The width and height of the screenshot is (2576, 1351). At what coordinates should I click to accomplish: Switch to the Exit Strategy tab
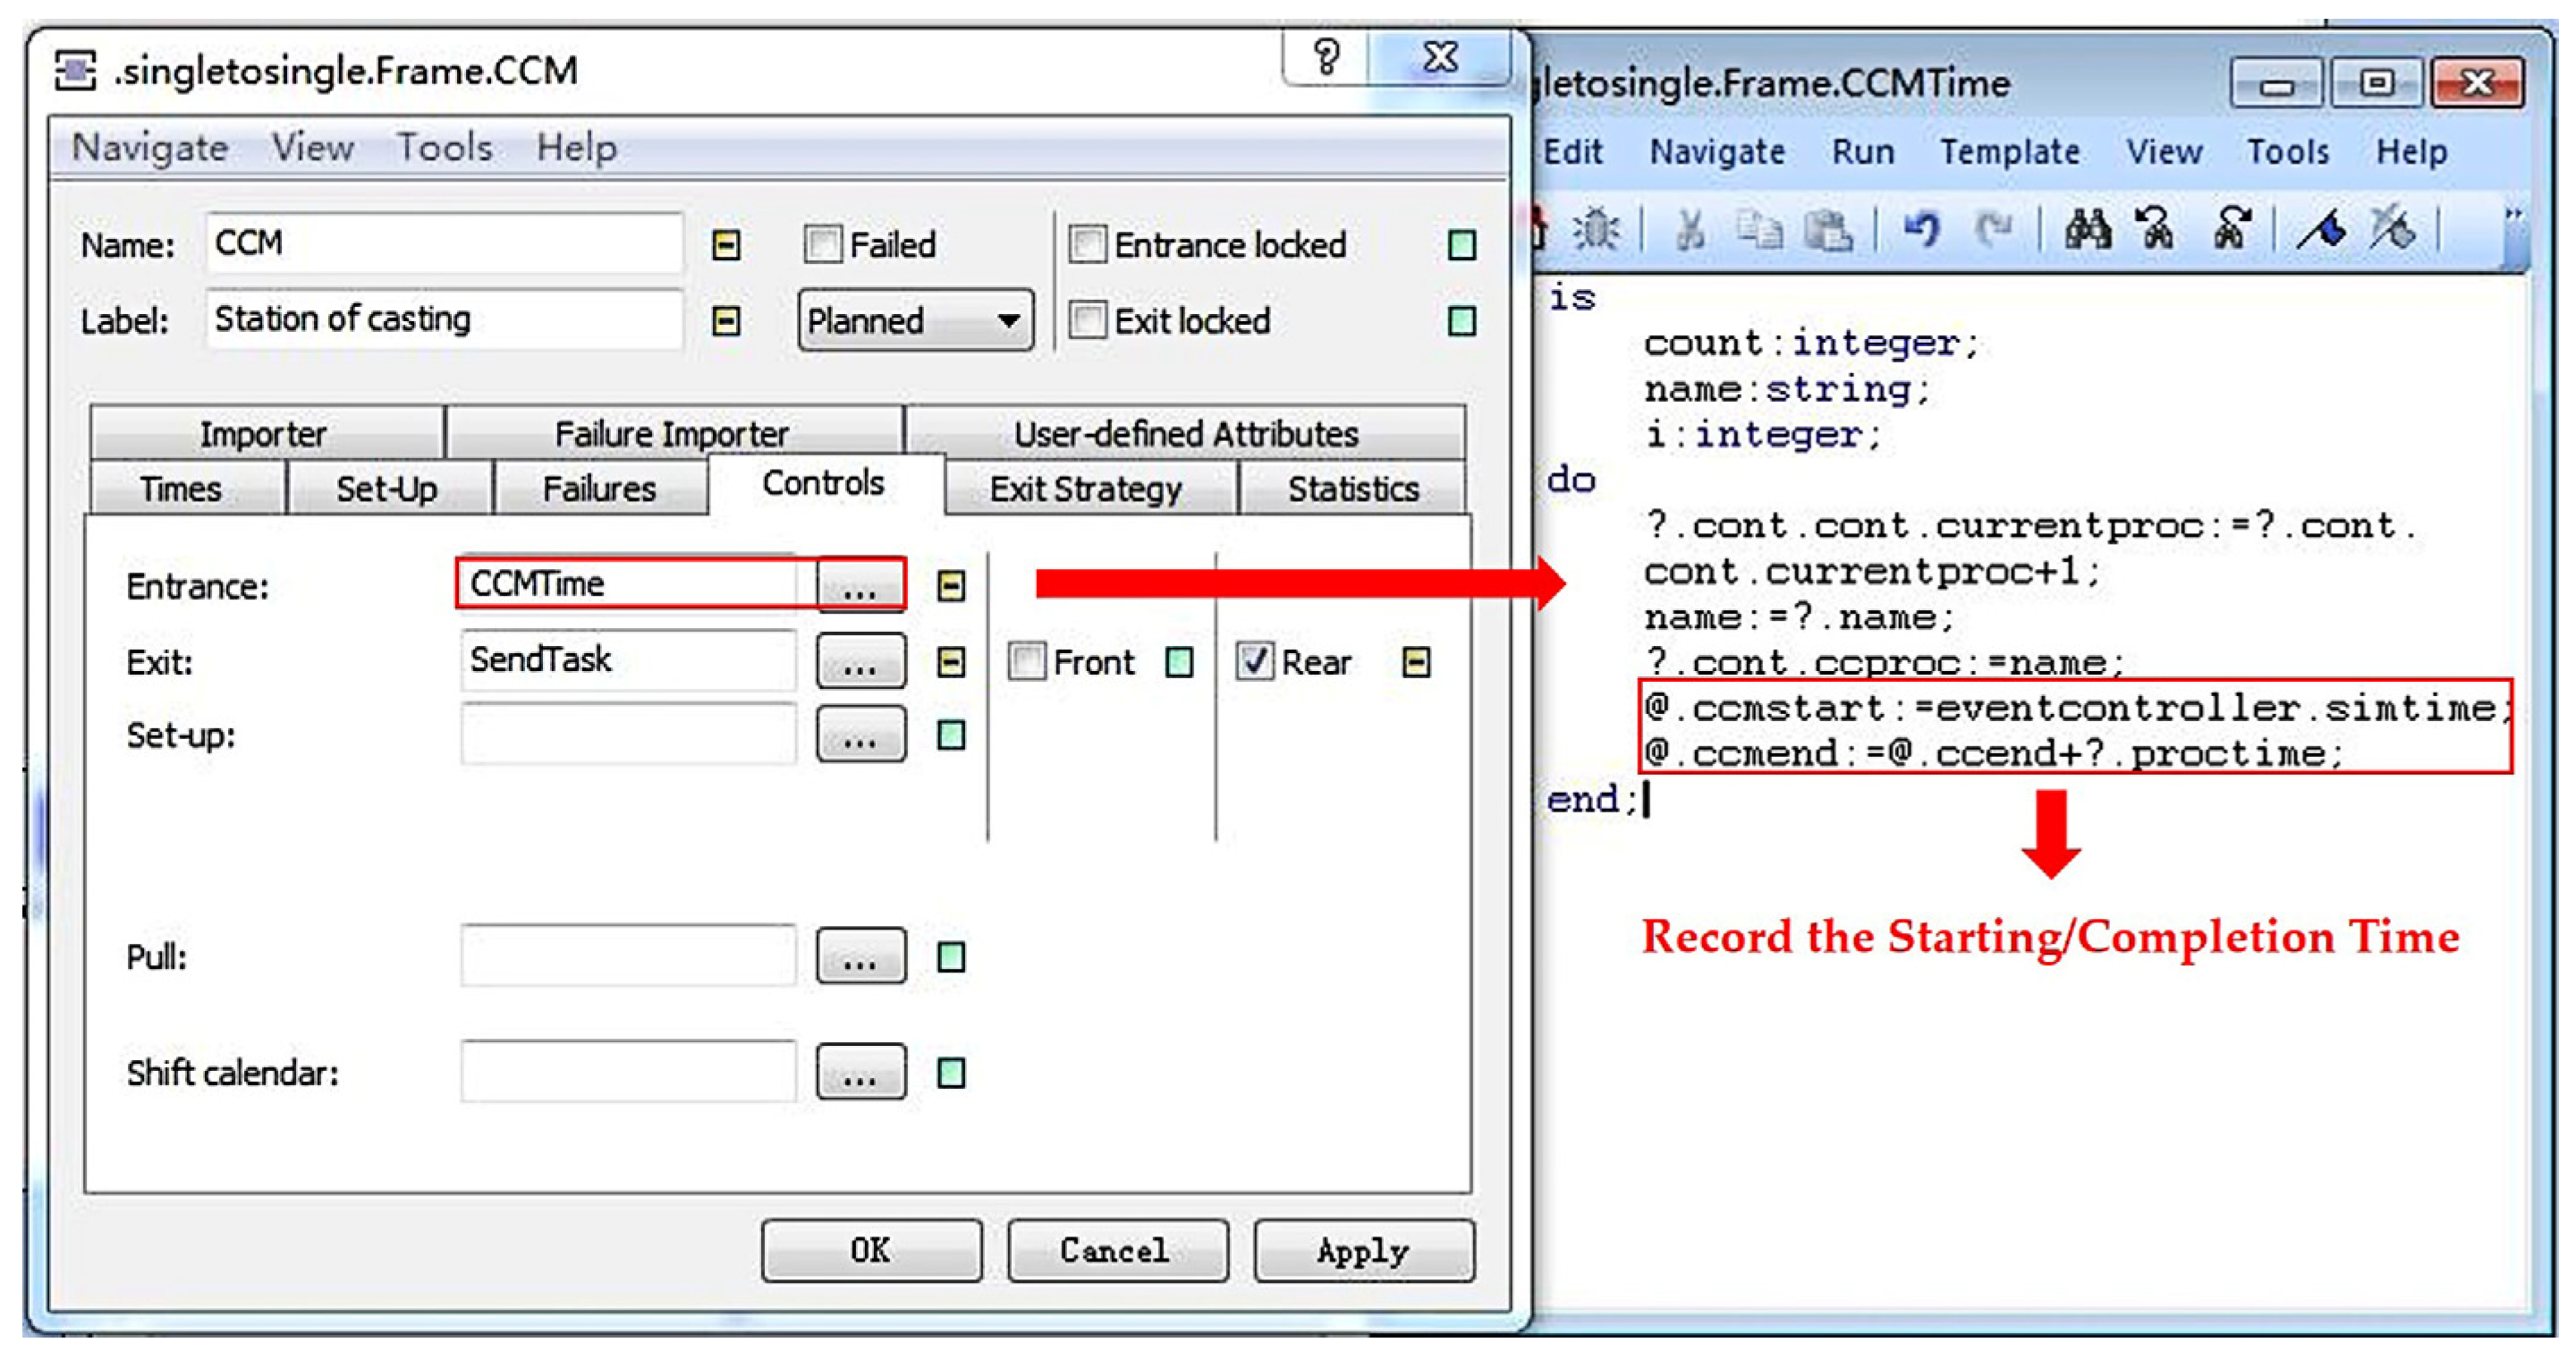[x=1086, y=489]
